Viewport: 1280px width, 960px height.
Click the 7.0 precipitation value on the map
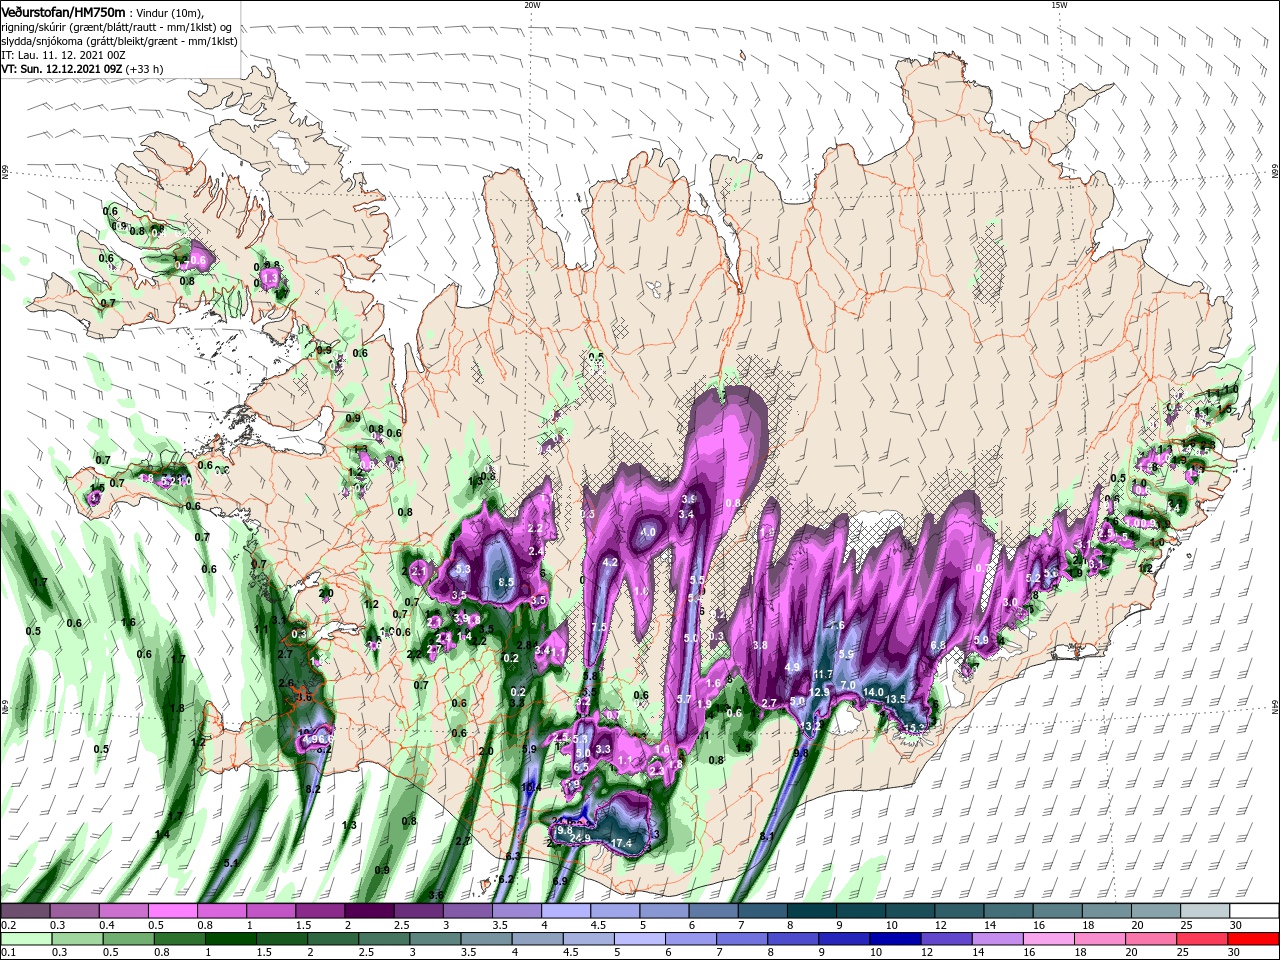848,685
